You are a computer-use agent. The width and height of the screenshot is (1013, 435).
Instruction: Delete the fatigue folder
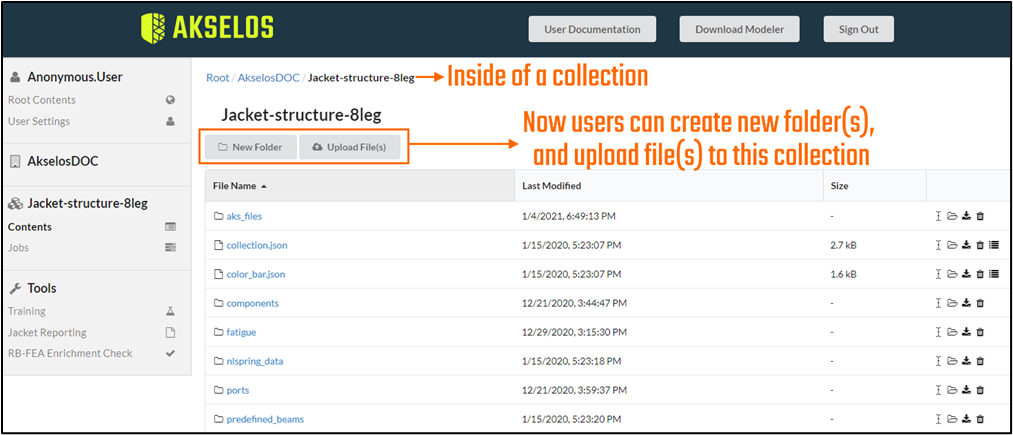[980, 332]
